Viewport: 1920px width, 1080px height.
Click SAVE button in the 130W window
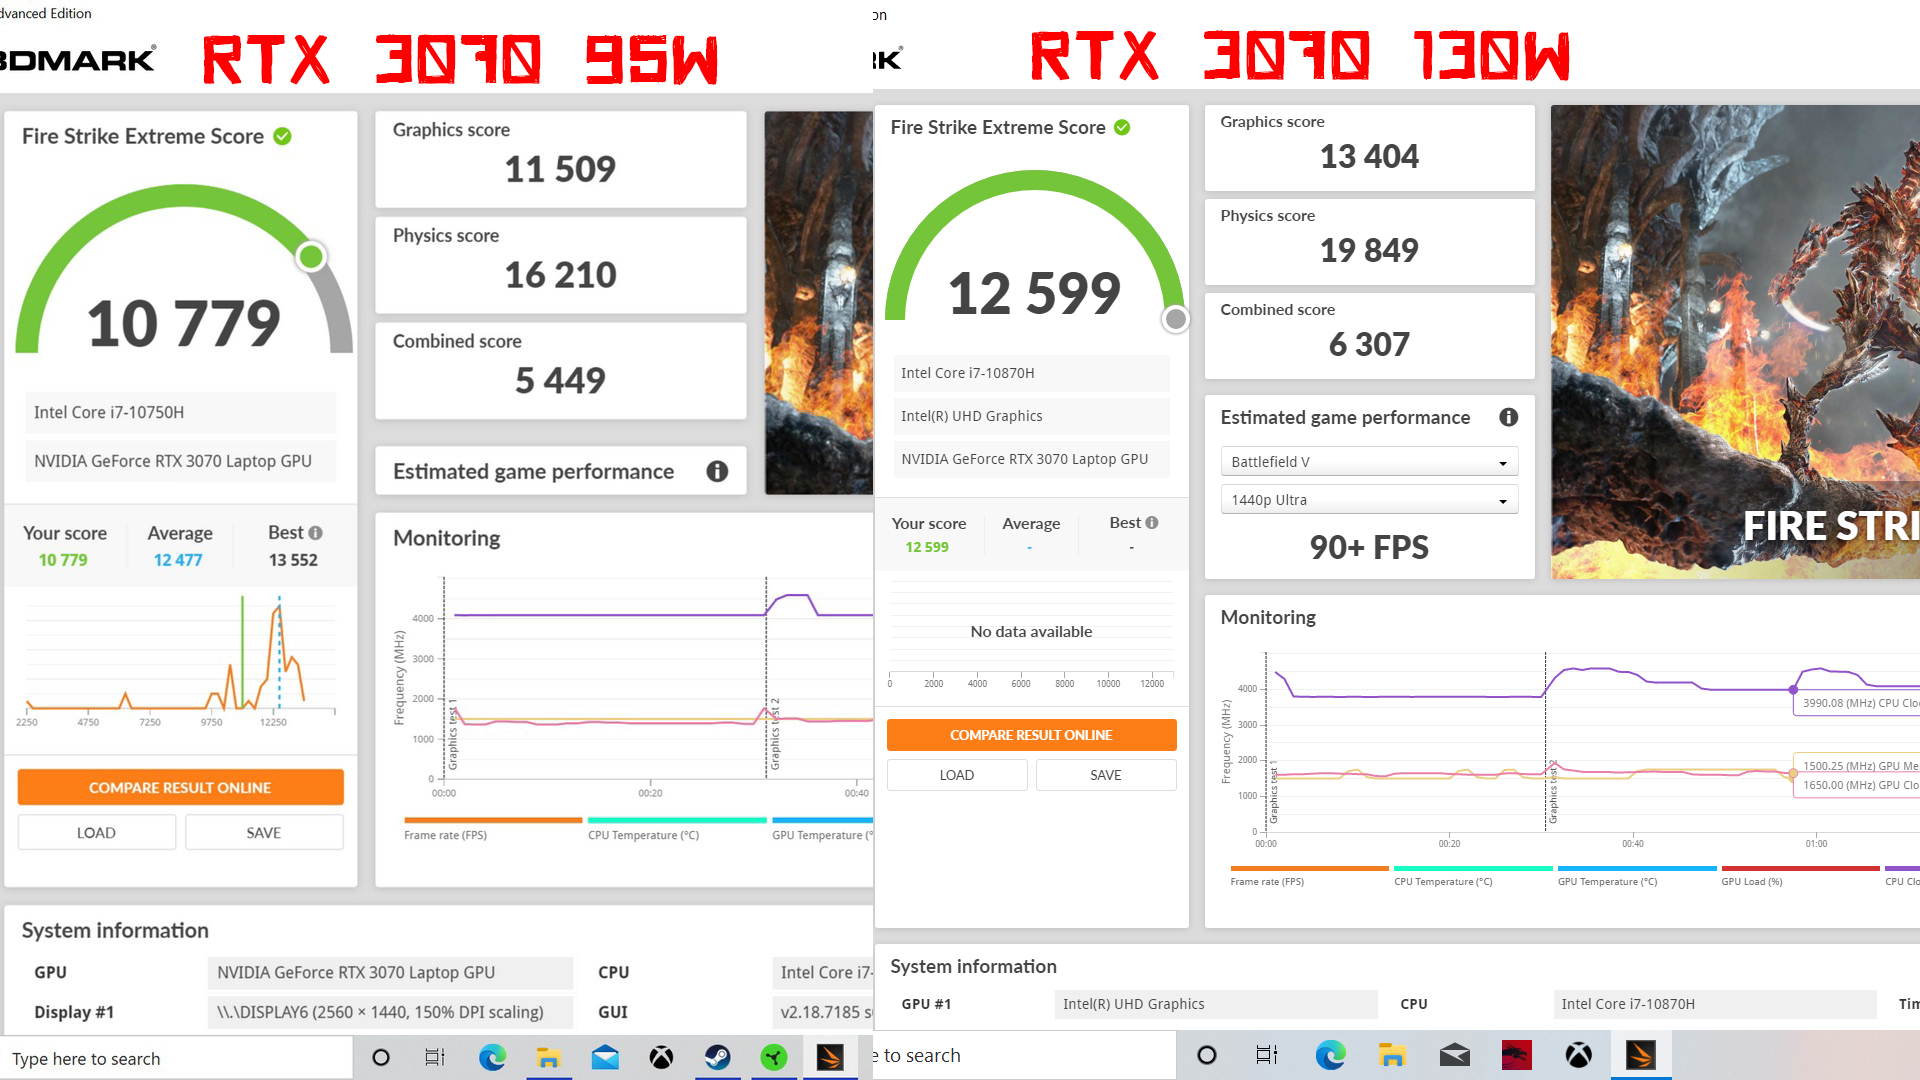tap(1106, 775)
